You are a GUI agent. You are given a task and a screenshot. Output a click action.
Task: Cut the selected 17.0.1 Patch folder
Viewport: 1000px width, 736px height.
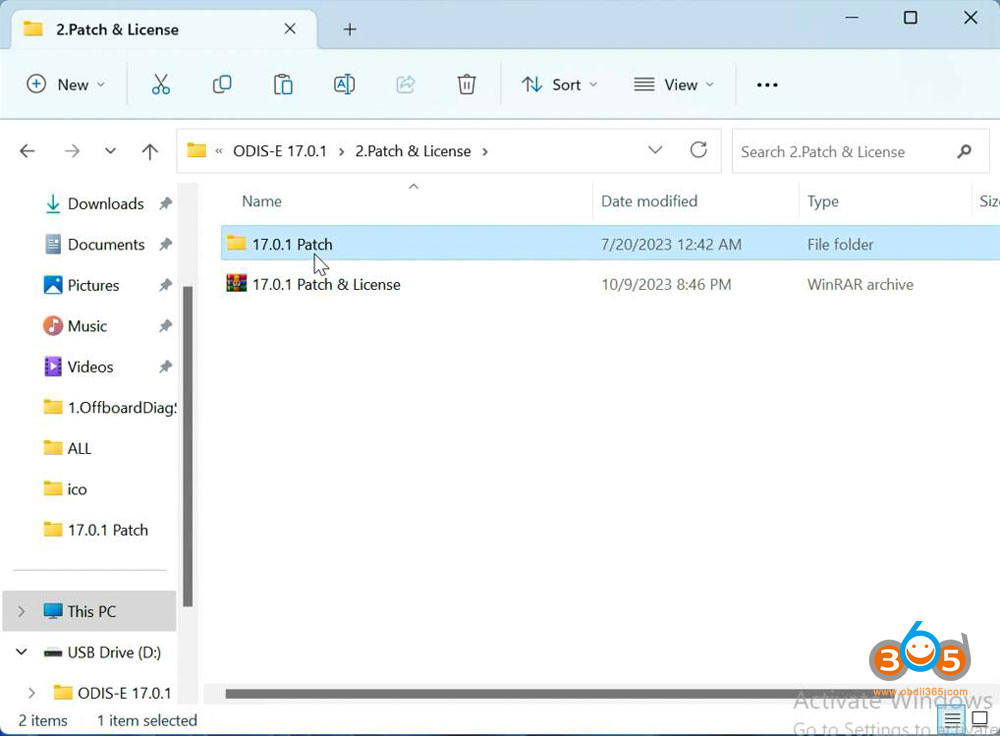point(161,84)
